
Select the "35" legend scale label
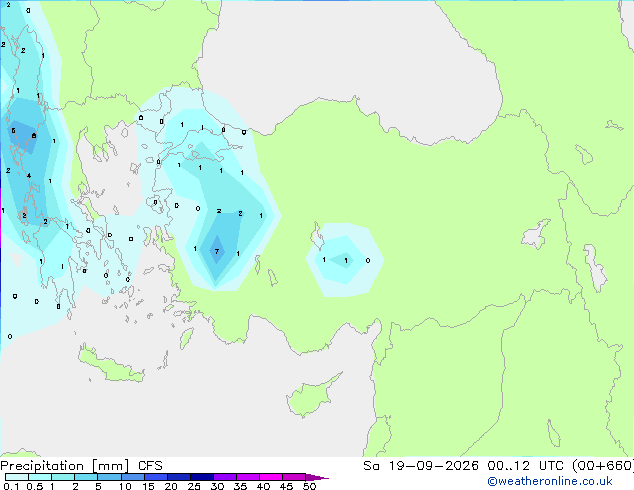(240, 486)
